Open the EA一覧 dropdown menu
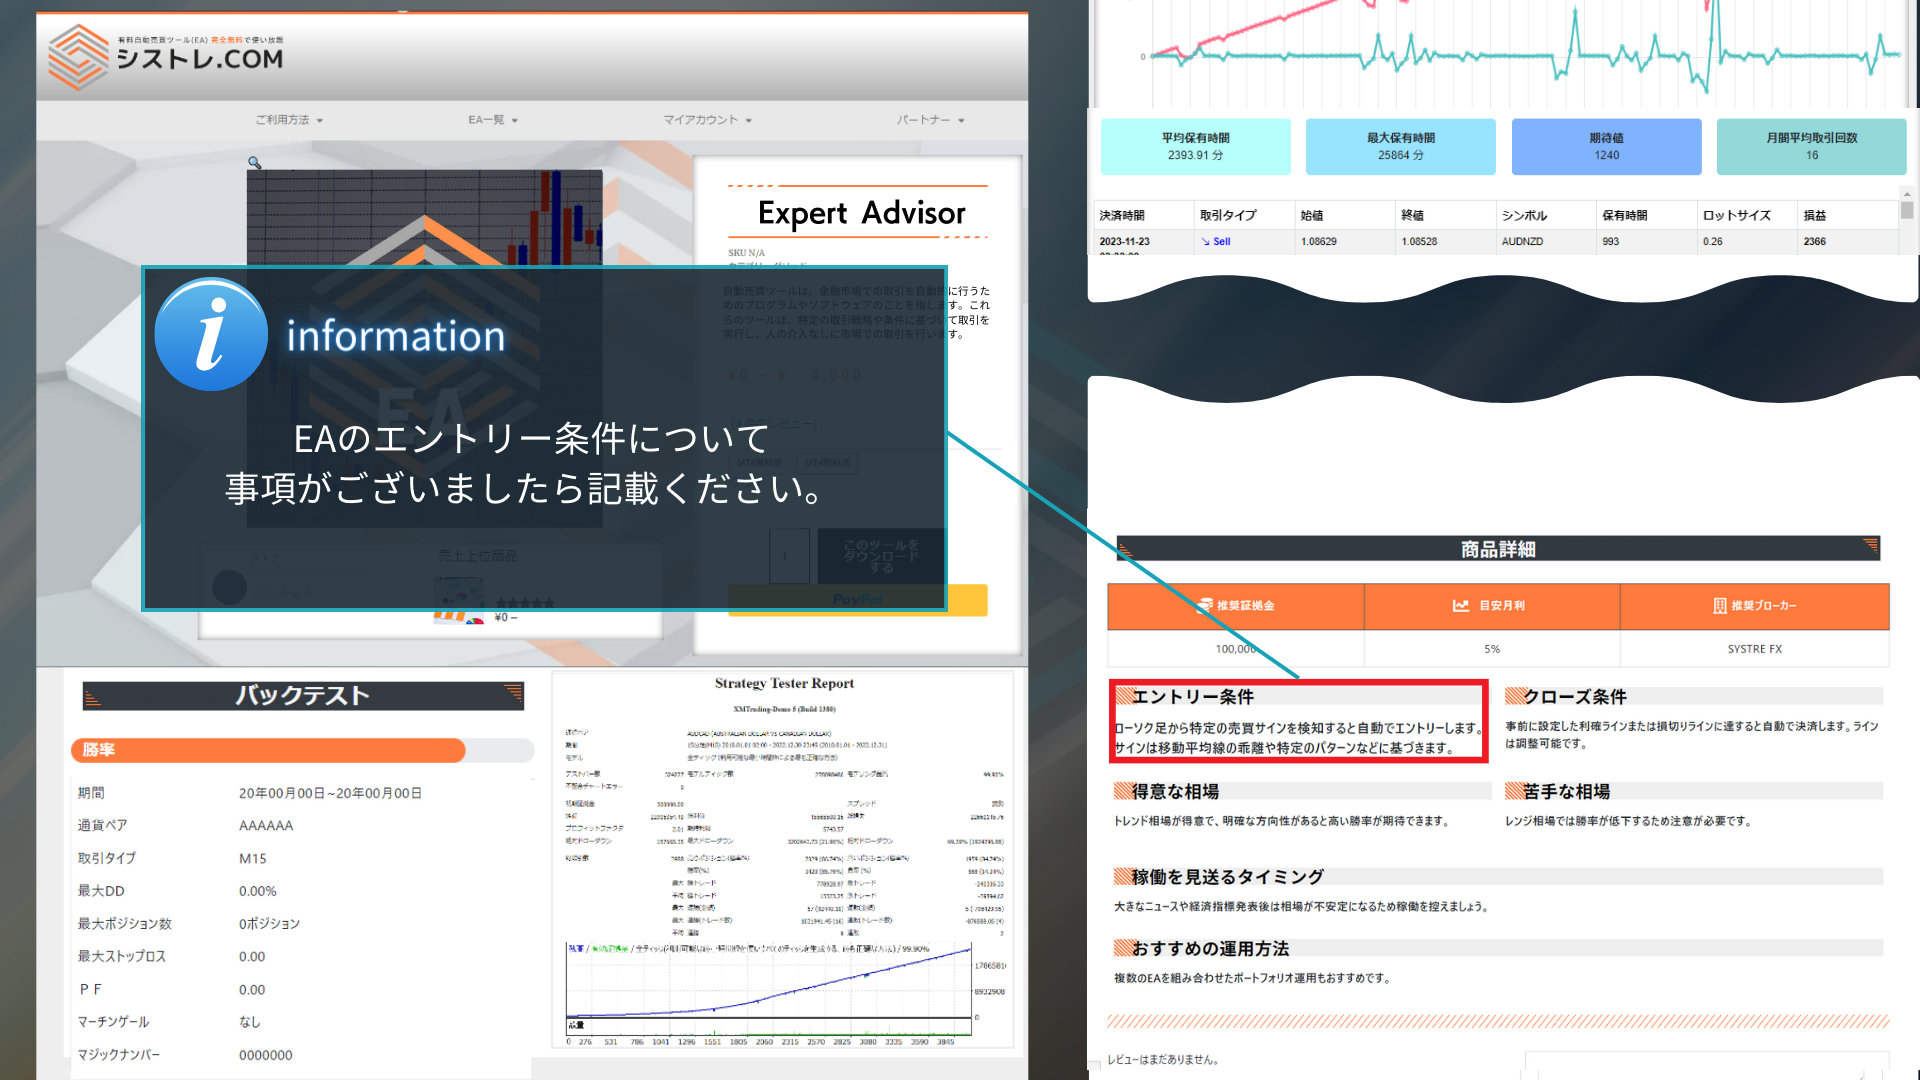Viewport: 1920px width, 1080px height. click(493, 120)
